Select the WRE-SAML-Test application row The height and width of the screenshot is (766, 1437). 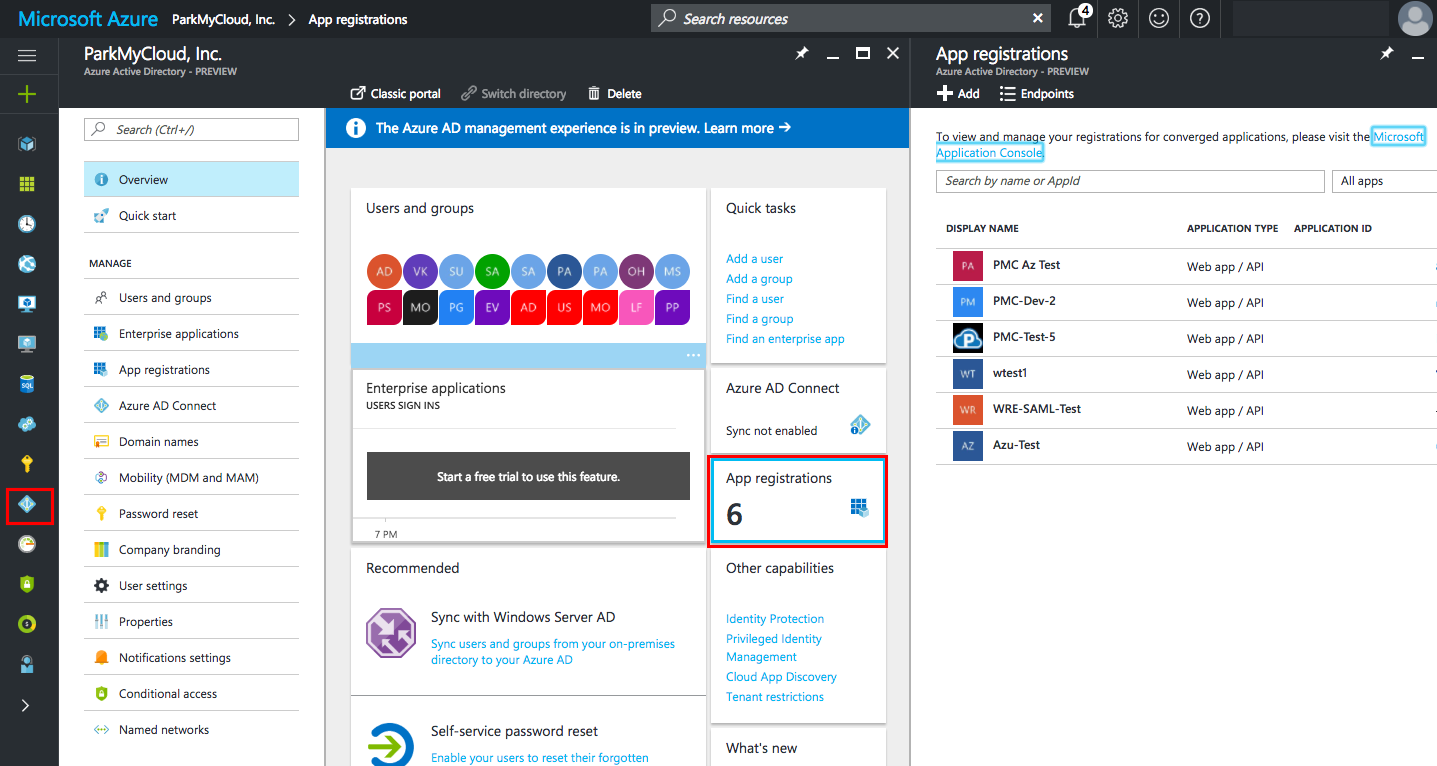tap(1186, 410)
